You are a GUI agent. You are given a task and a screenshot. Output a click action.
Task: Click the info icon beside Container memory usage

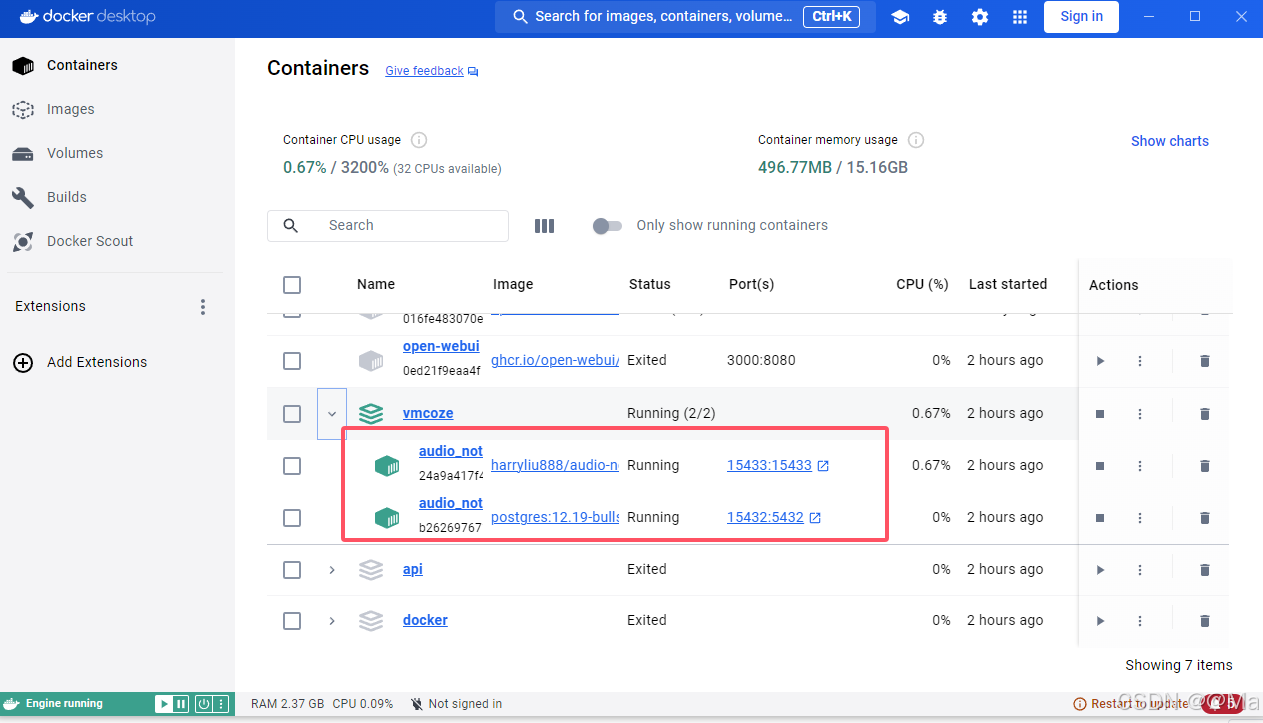coord(916,140)
